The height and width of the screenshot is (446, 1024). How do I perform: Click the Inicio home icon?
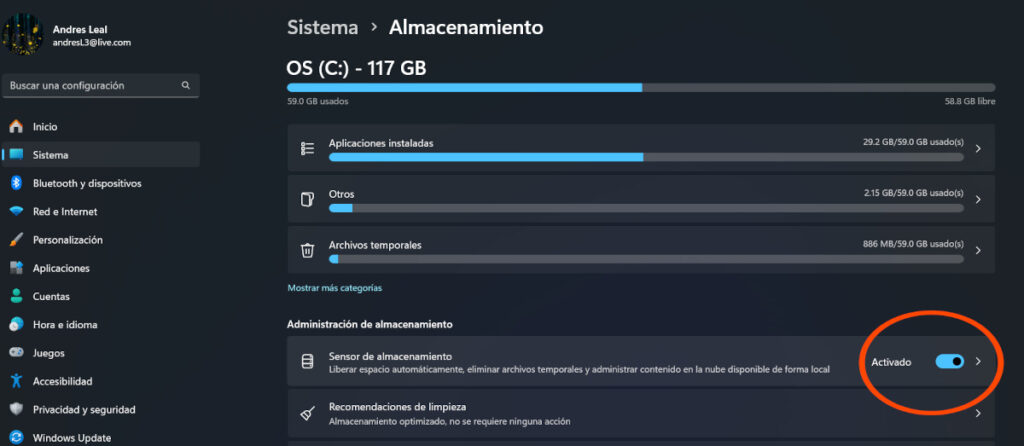click(16, 127)
